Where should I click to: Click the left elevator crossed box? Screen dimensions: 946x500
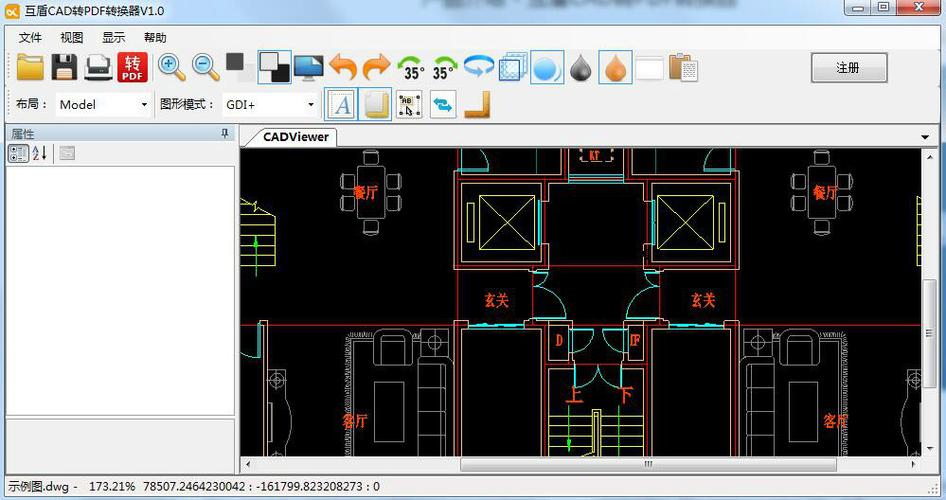coord(507,222)
